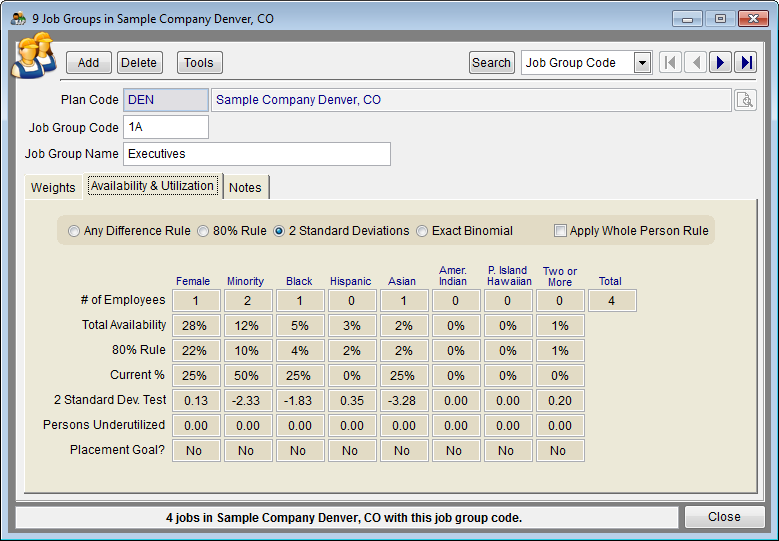The width and height of the screenshot is (779, 541).
Task: Click Hispanic standard deviation 0.35 cell
Action: (x=352, y=400)
